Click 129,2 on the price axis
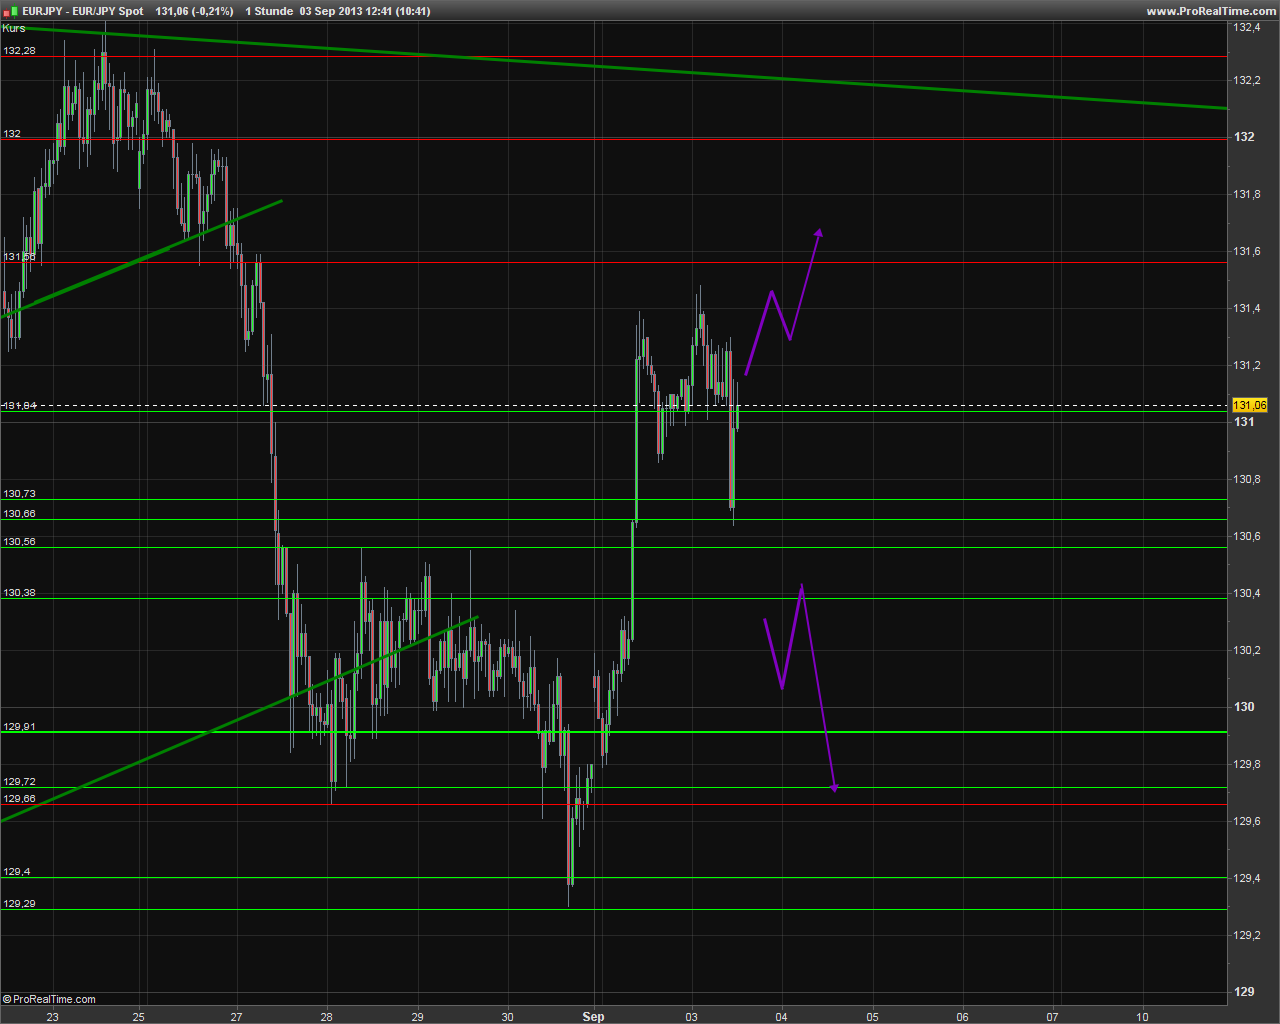 point(1247,935)
